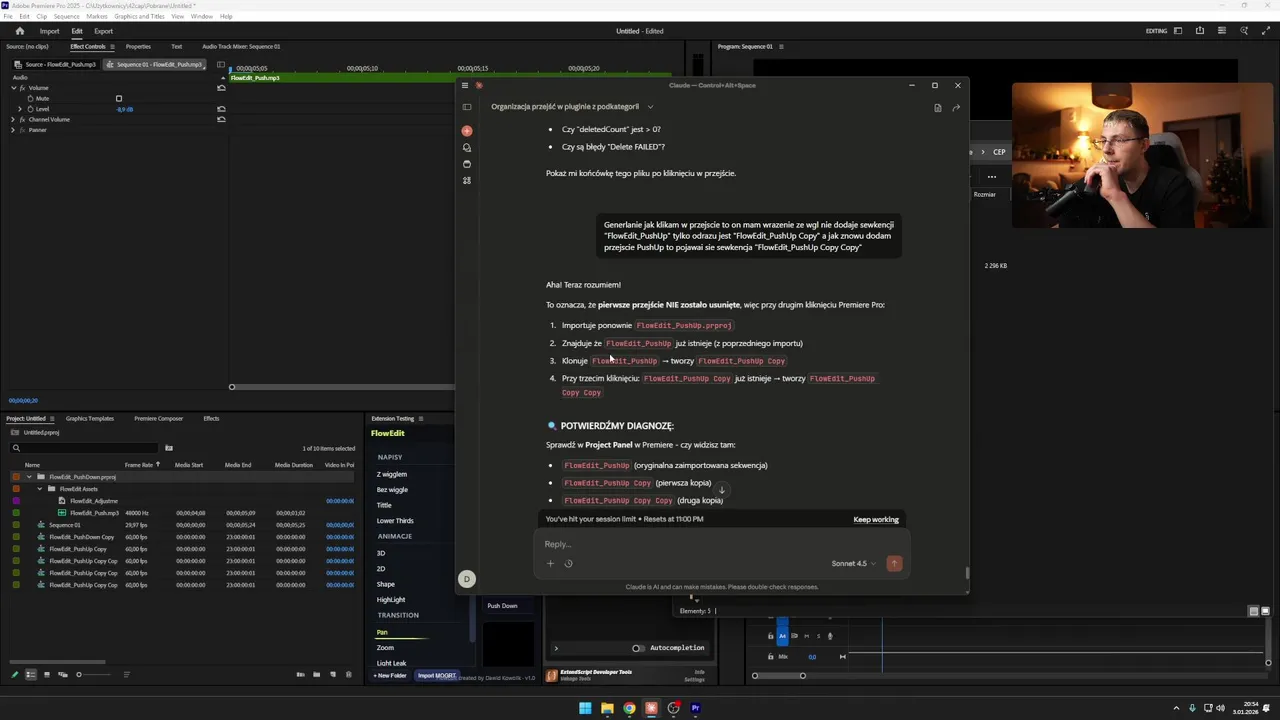Toggle the Mute animation stopwatch
The width and height of the screenshot is (1280, 720).
pyautogui.click(x=31, y=98)
